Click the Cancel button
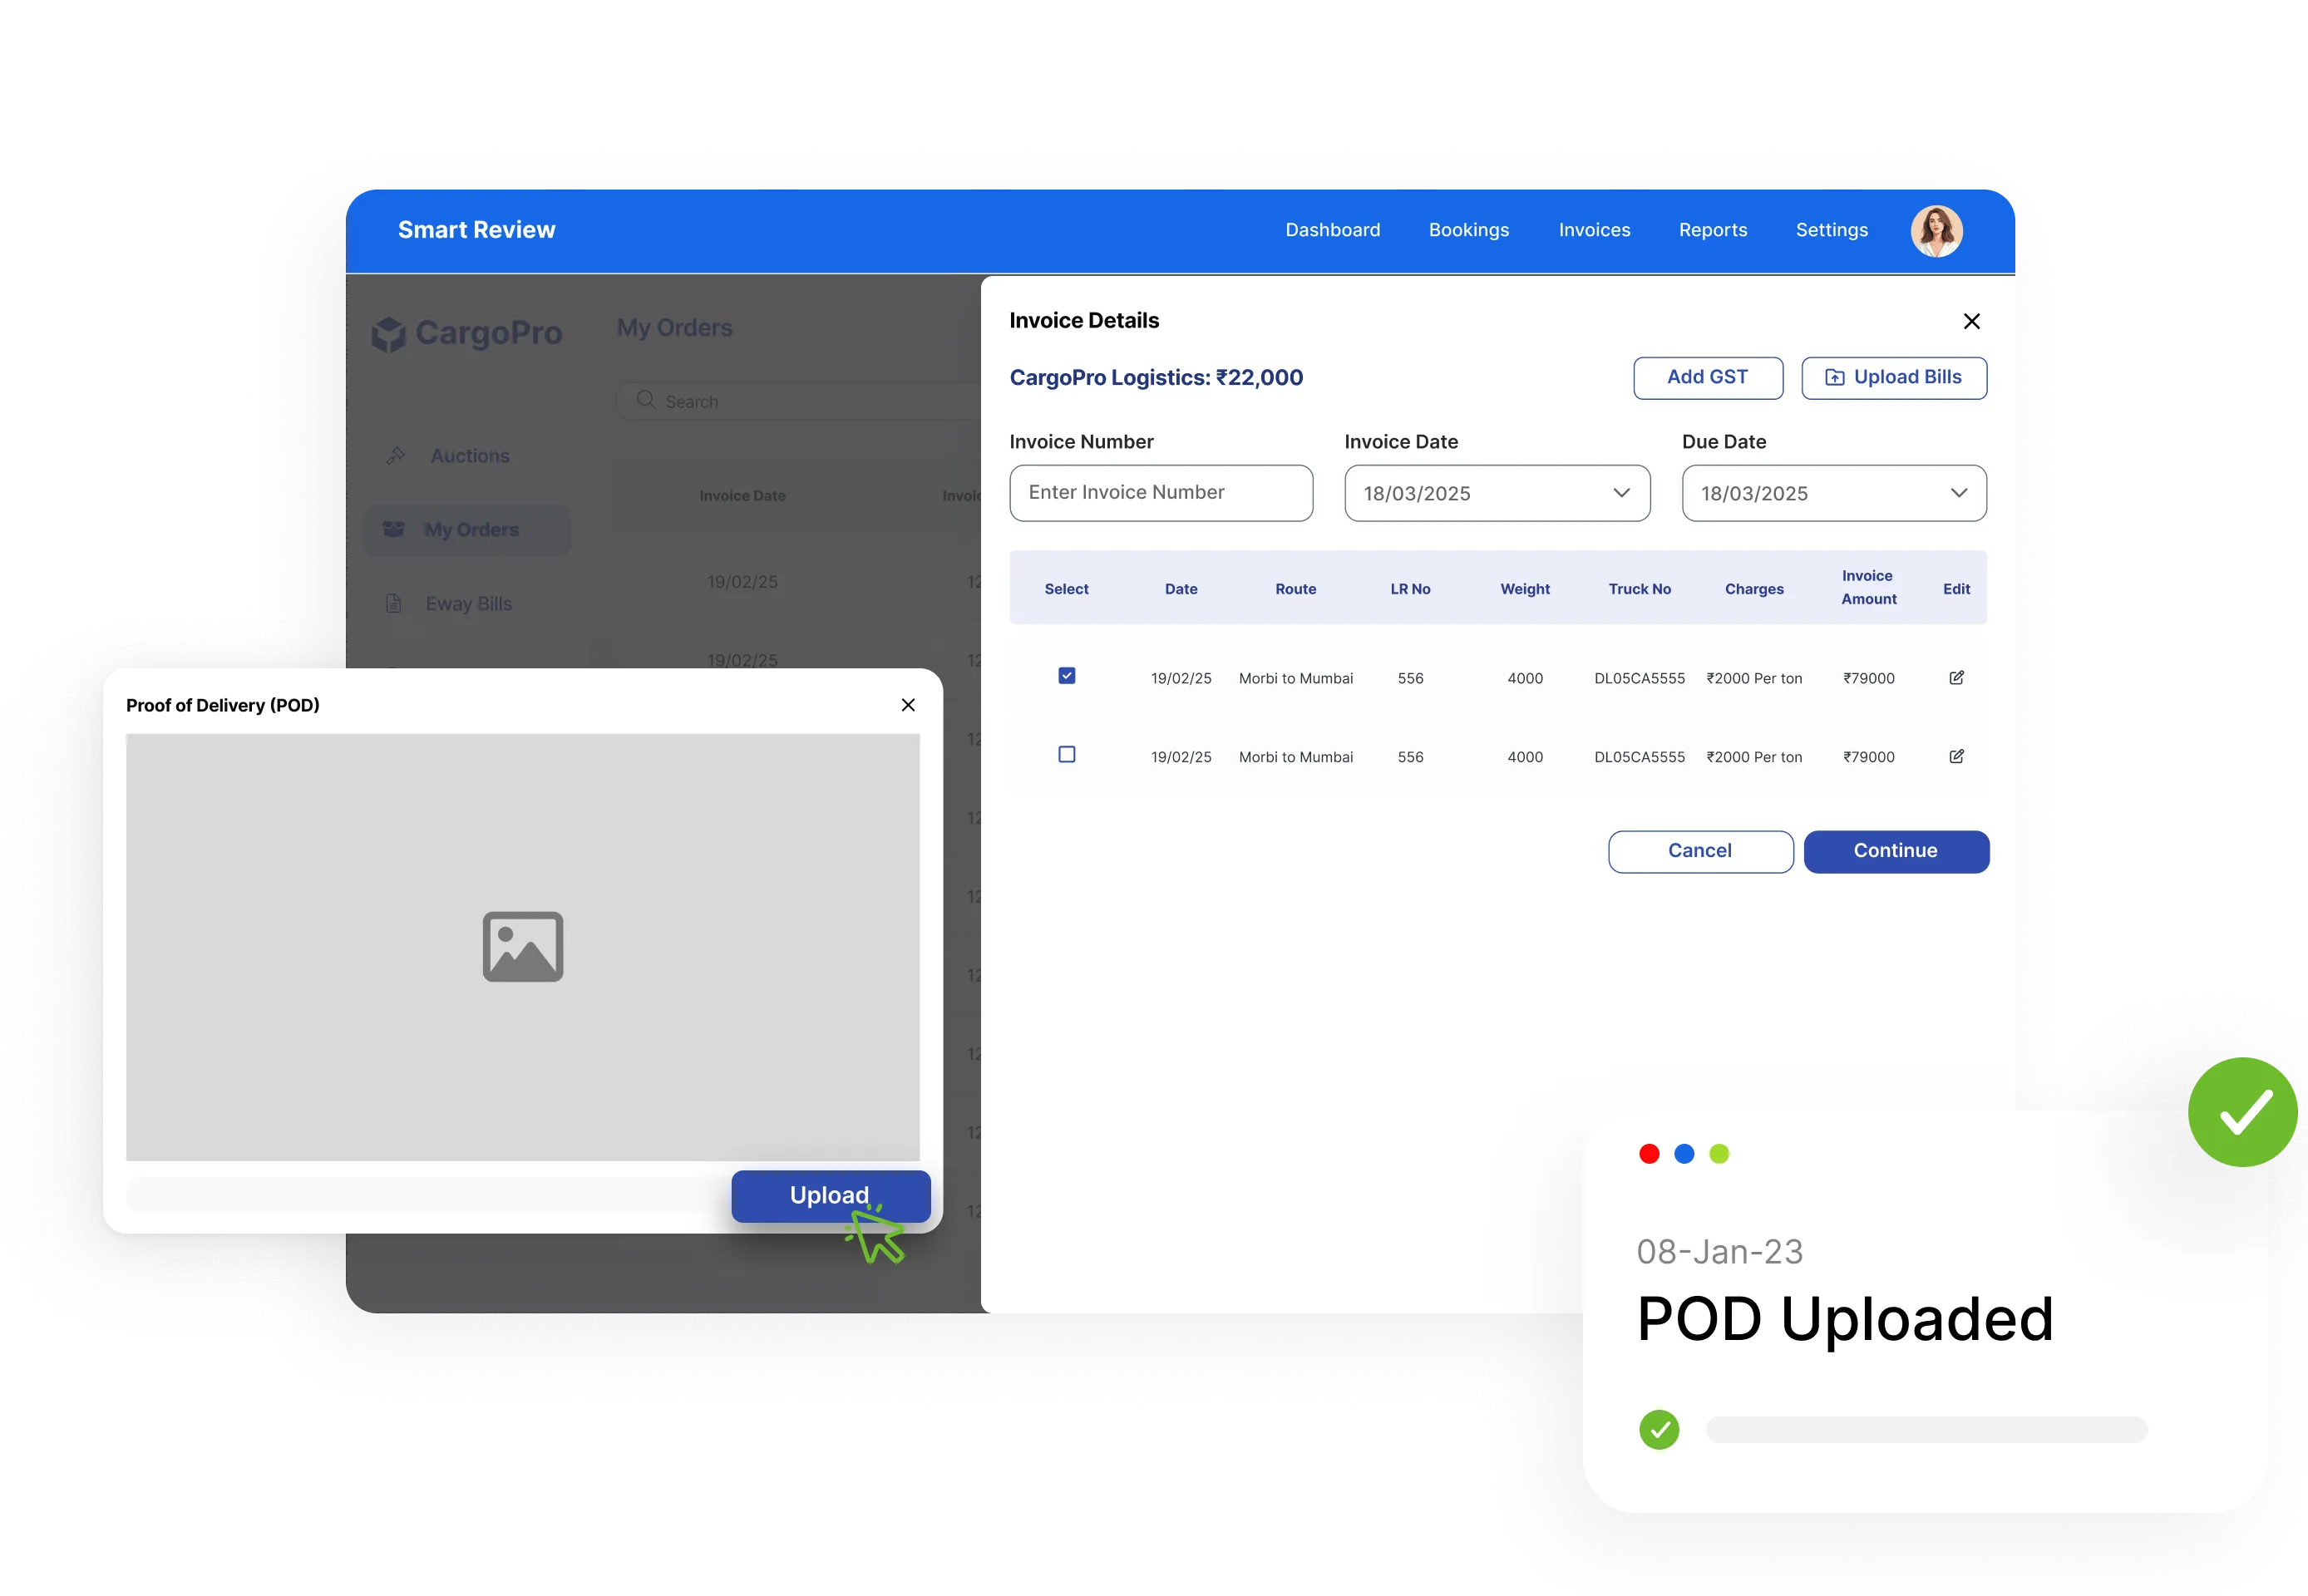The image size is (2308, 1596). tap(1700, 852)
